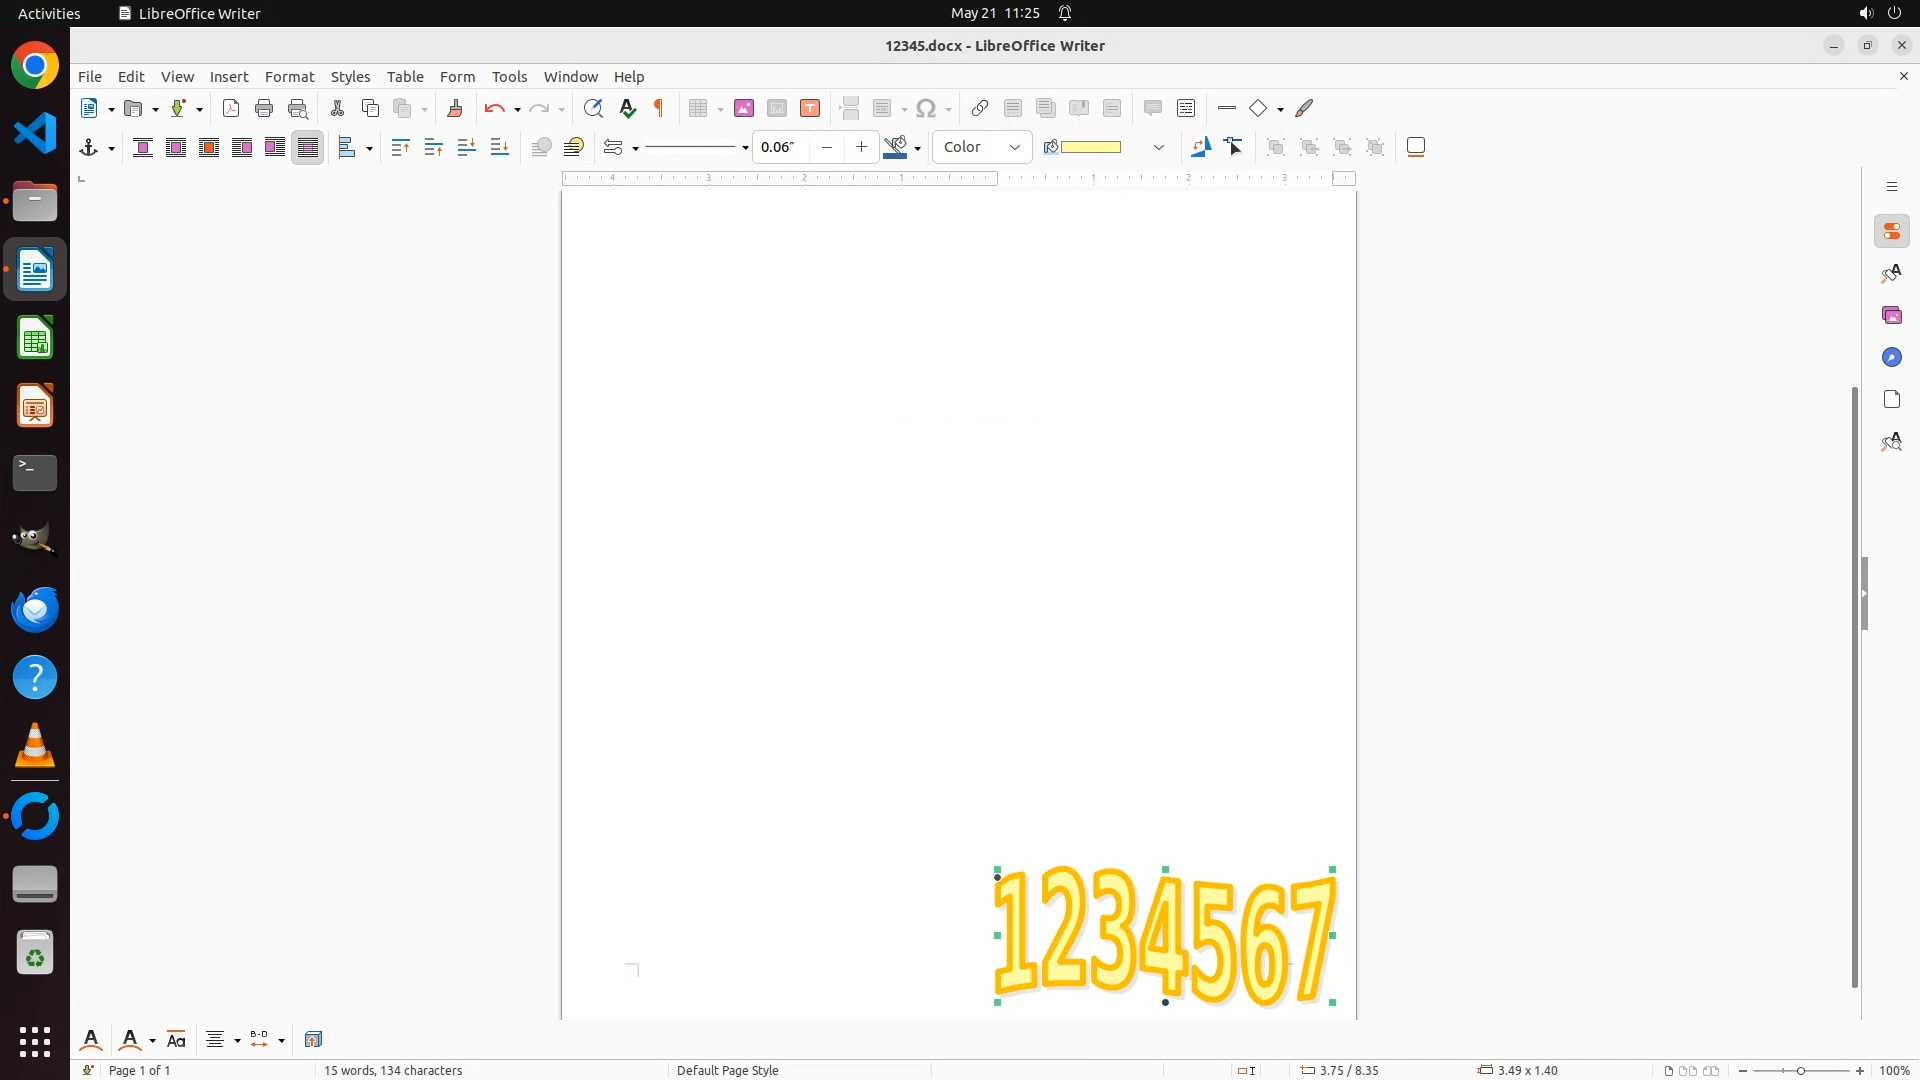The image size is (1920, 1080).
Task: Open the Navigator sidebar panel
Action: 1891,358
